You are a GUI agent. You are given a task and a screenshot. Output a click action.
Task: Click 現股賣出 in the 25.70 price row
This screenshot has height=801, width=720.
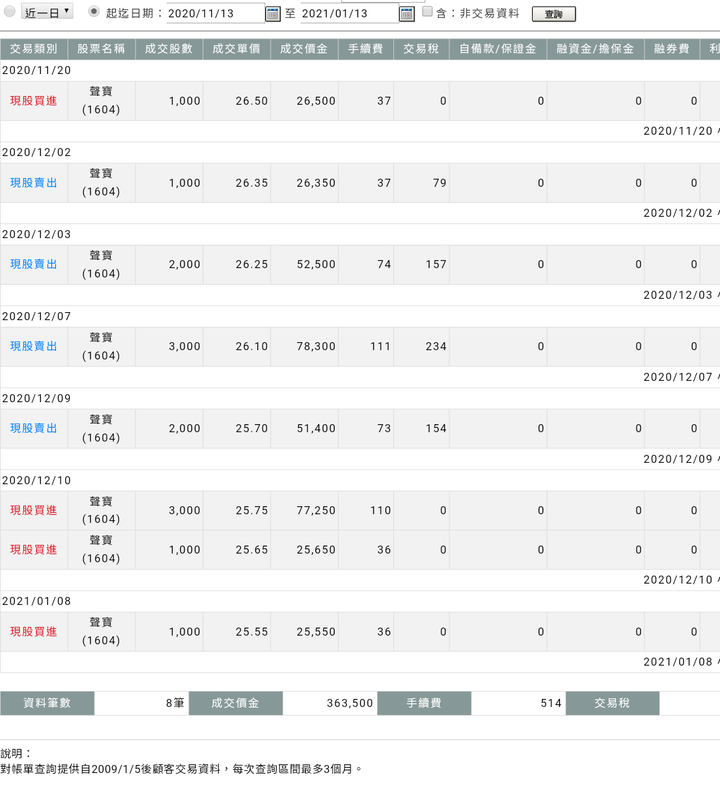[x=34, y=428]
